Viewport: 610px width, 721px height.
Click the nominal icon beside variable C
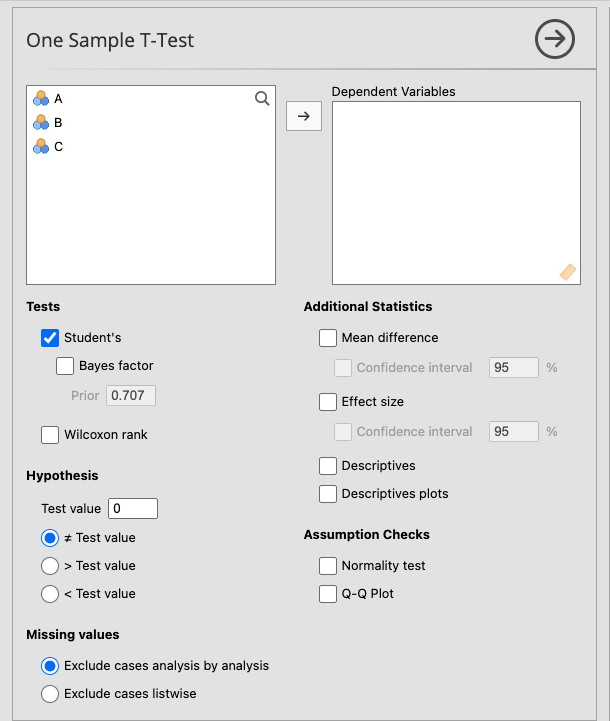click(x=41, y=146)
